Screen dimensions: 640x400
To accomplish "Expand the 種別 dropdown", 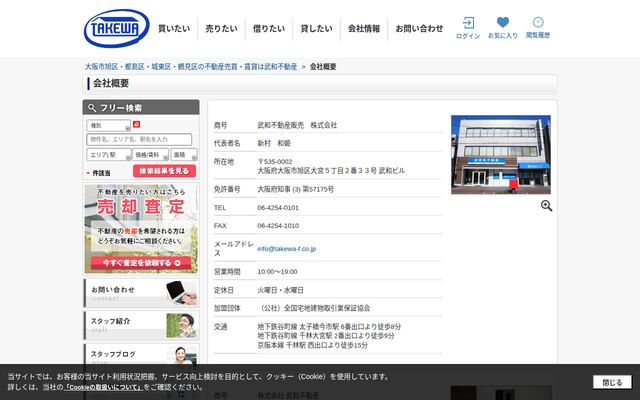I will (x=109, y=125).
